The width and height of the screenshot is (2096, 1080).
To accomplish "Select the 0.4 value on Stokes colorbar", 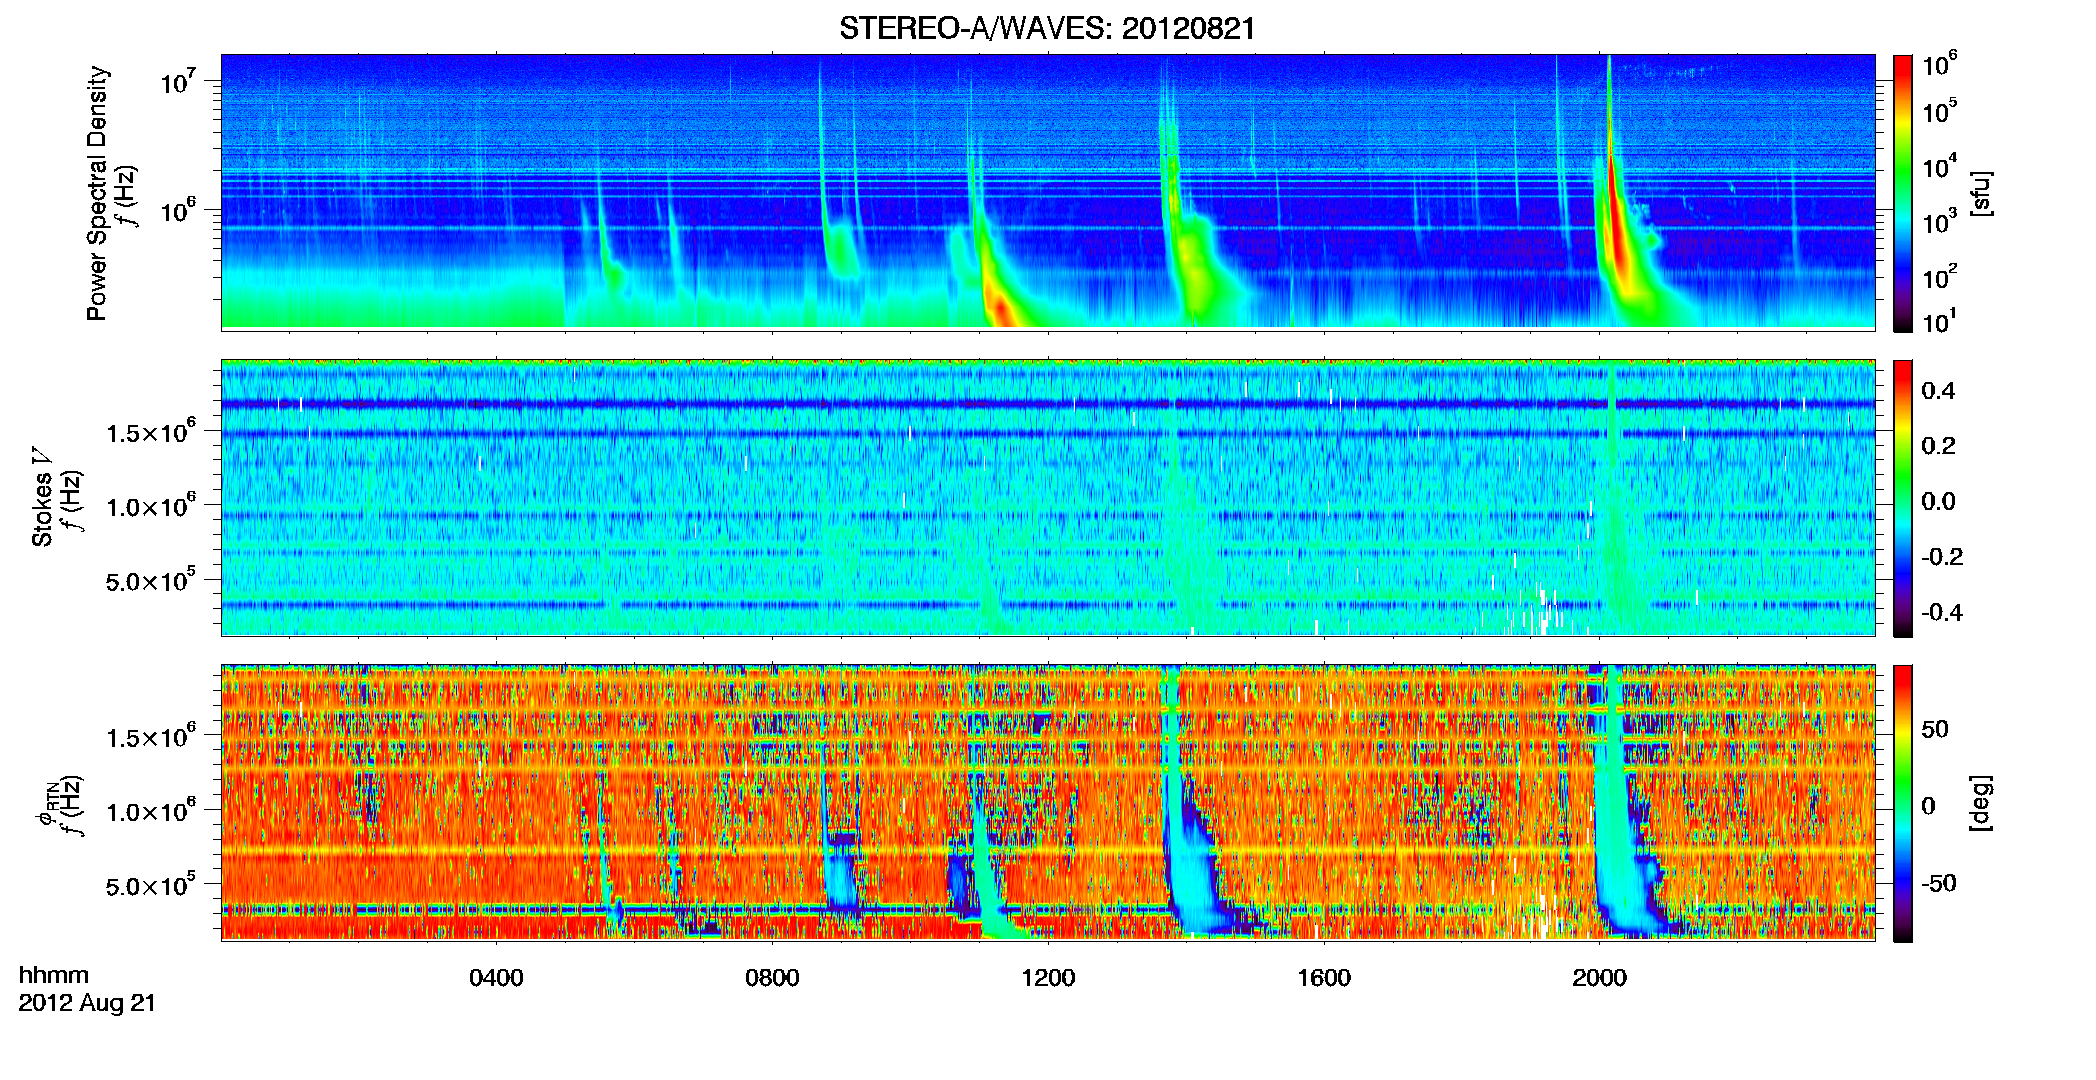I will tap(1938, 391).
